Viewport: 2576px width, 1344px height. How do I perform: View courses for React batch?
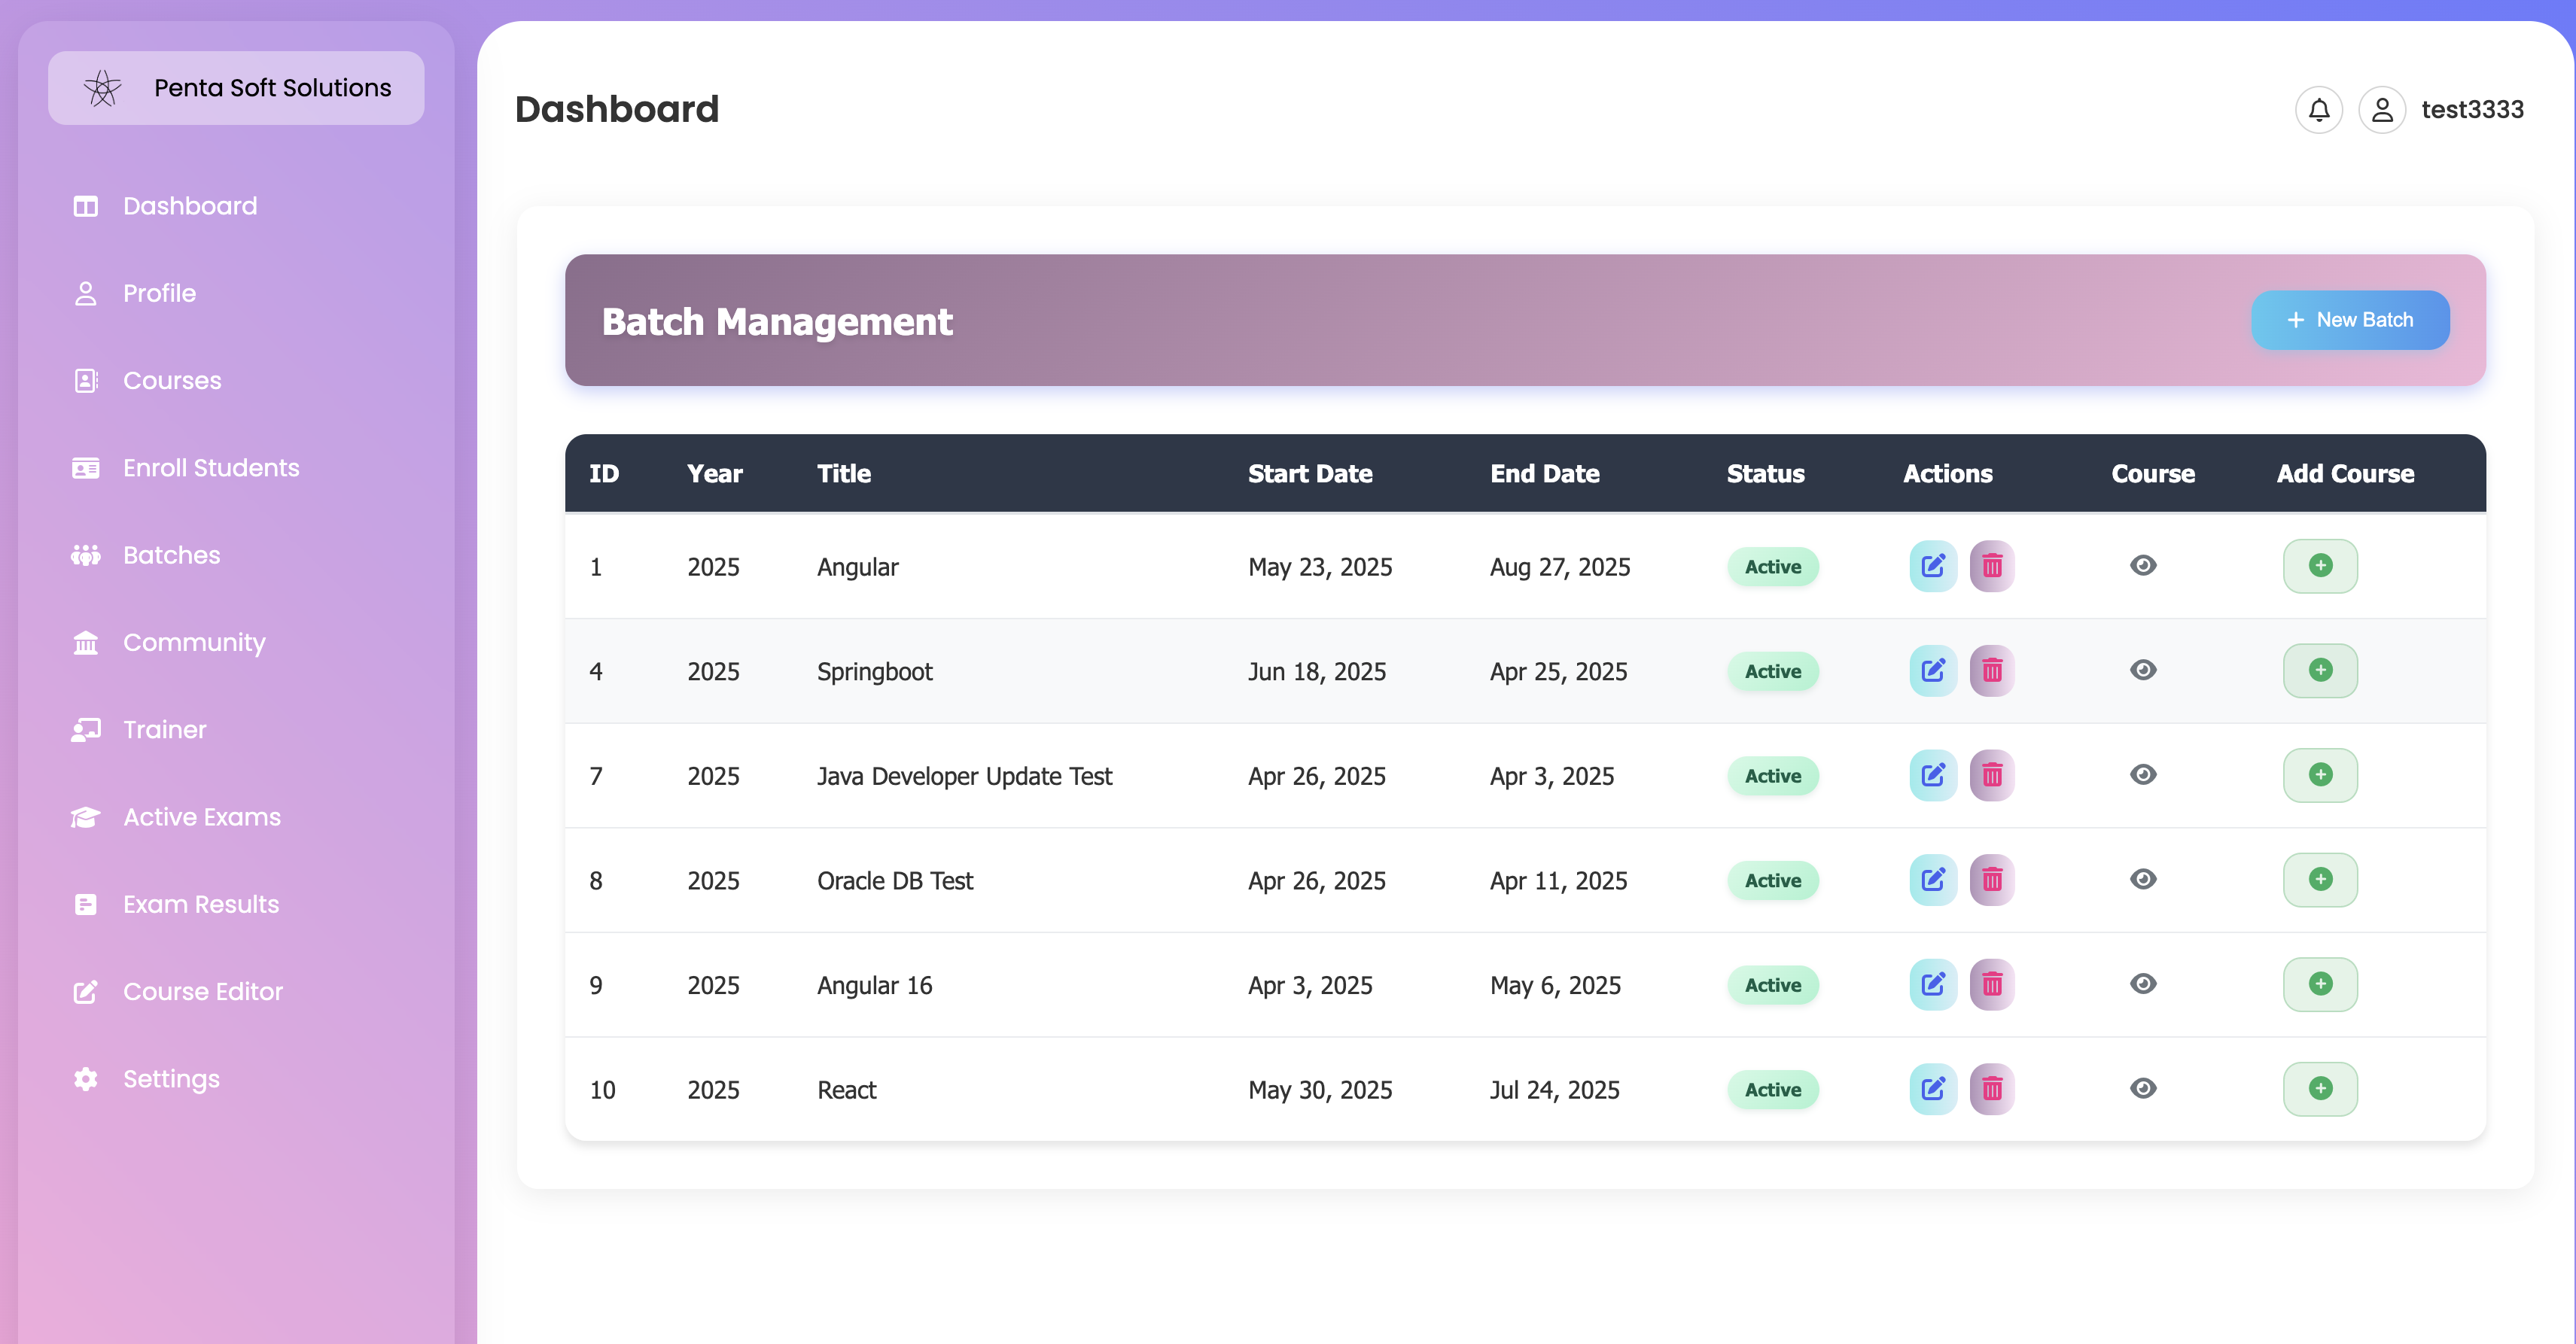tap(2142, 1089)
